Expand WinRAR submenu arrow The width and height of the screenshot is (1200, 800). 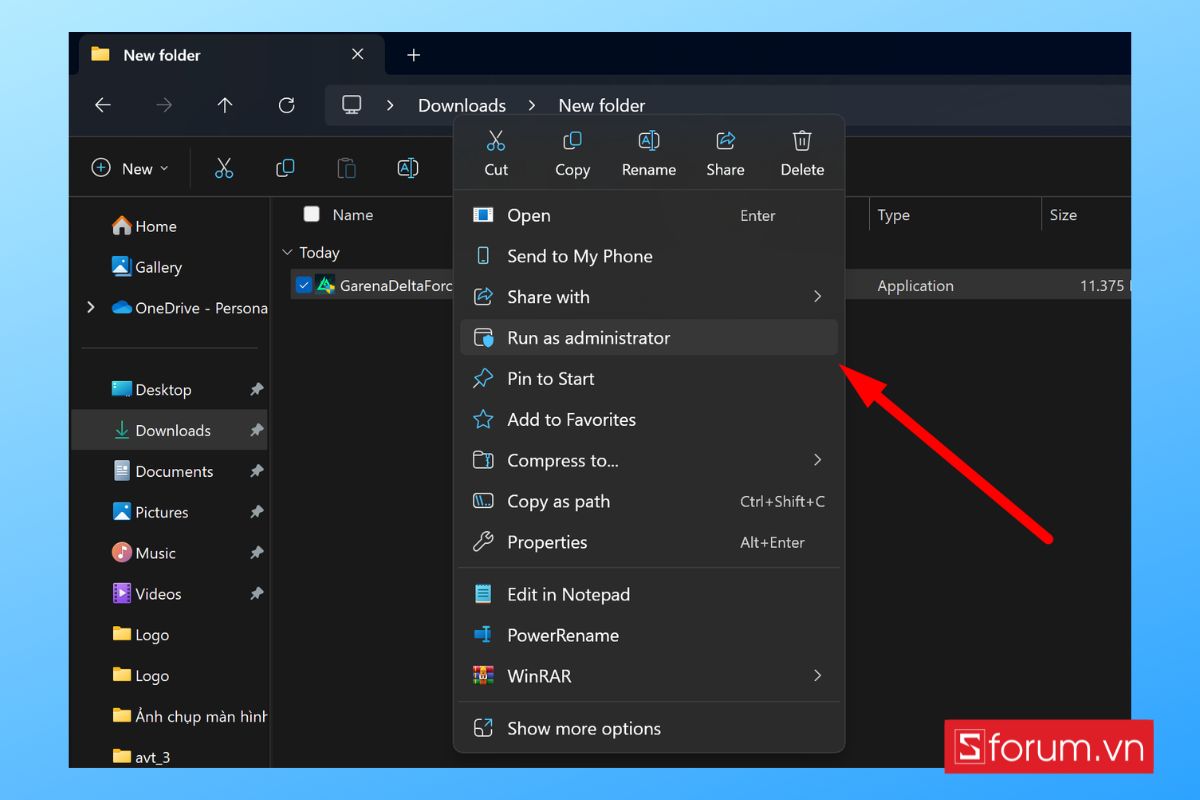(817, 676)
